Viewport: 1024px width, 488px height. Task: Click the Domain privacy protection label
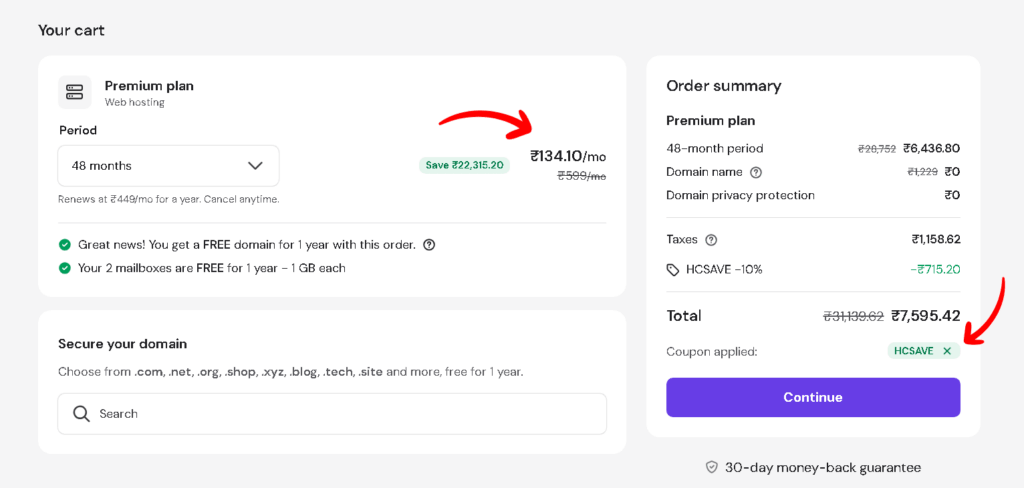tap(741, 195)
